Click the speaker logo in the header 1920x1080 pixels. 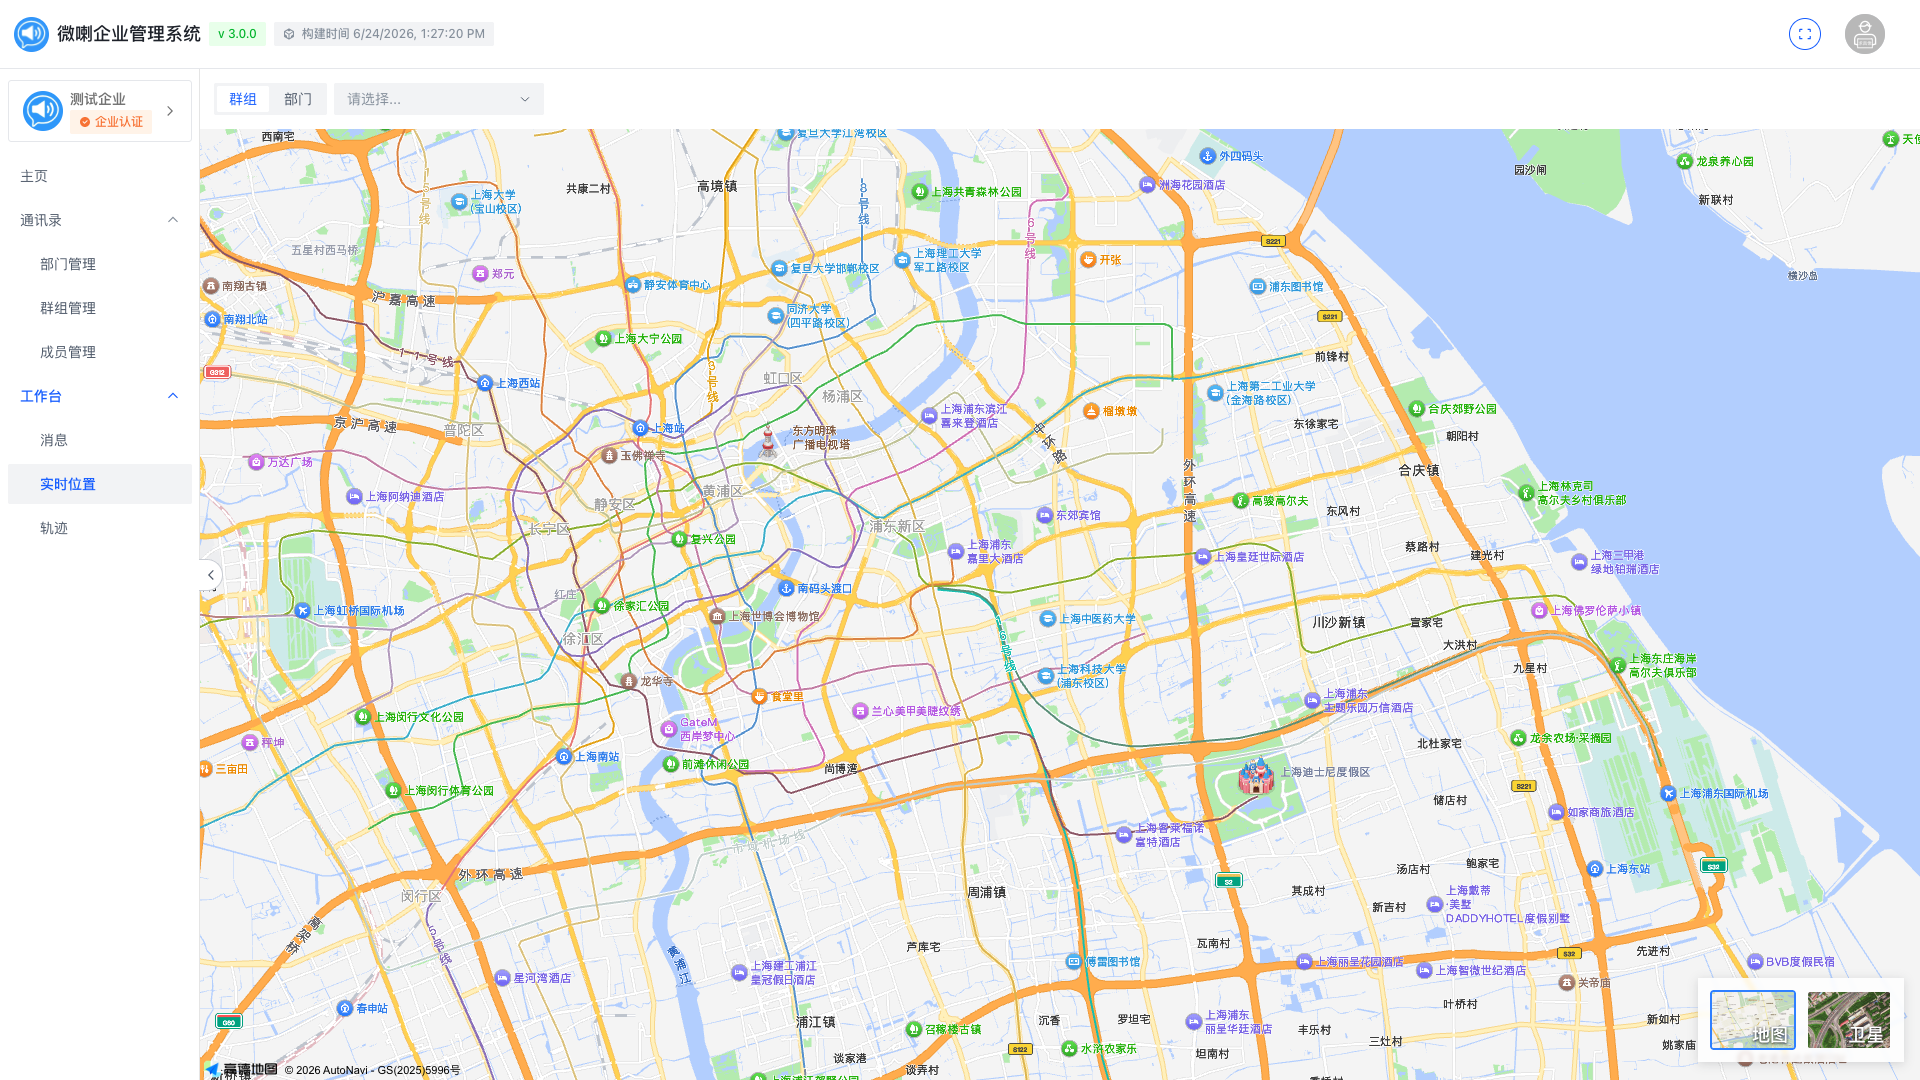pos(31,34)
